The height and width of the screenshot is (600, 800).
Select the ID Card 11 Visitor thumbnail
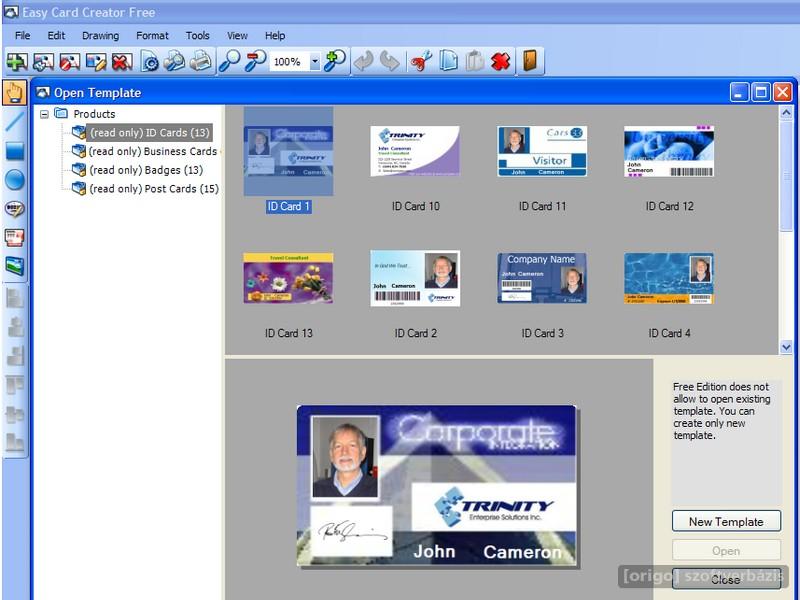coord(542,151)
